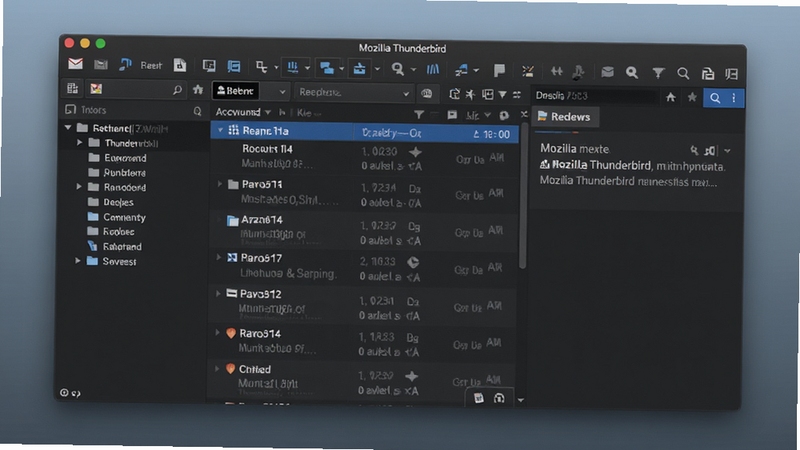
Task: Click the chat bubble icon right of Reephsz
Action: (427, 93)
